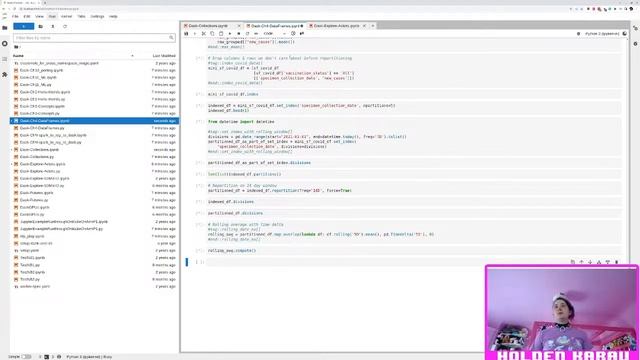Open the Help menu
The width and height of the screenshot is (640, 360).
113,16
